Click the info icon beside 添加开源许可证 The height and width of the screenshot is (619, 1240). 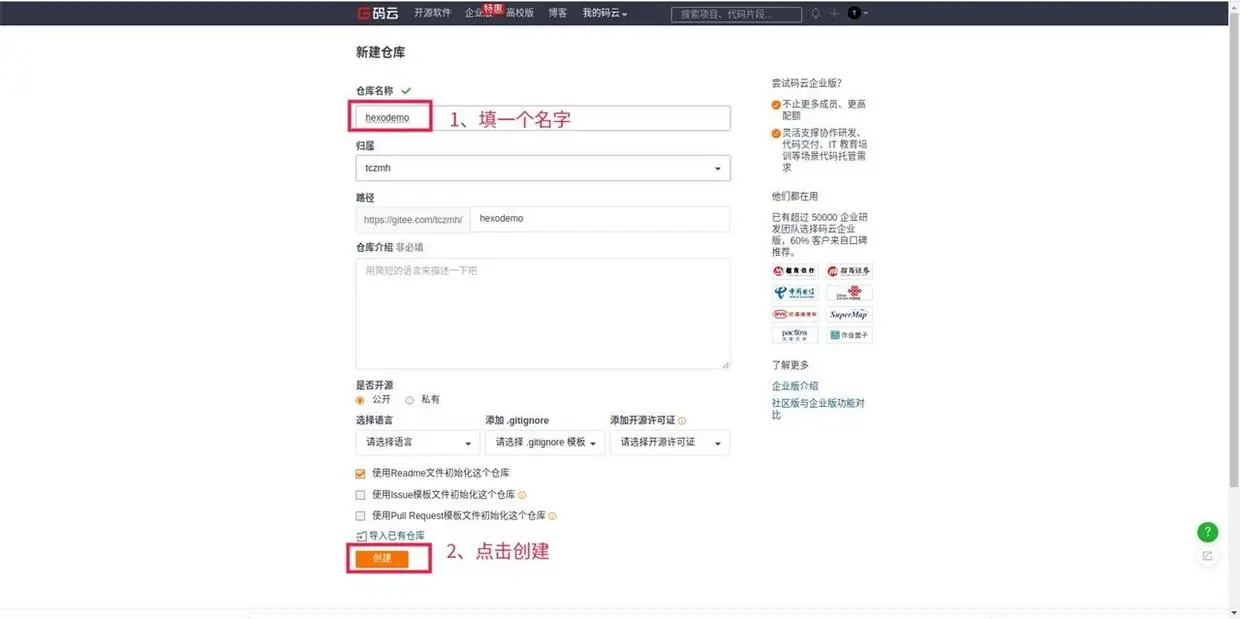682,421
